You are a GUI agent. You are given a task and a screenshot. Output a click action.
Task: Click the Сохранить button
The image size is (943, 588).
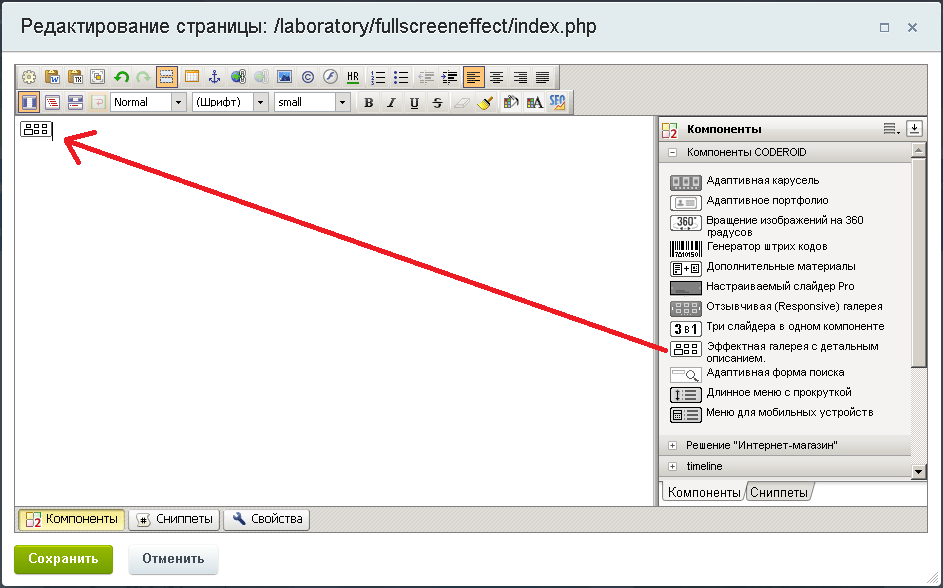coord(63,559)
